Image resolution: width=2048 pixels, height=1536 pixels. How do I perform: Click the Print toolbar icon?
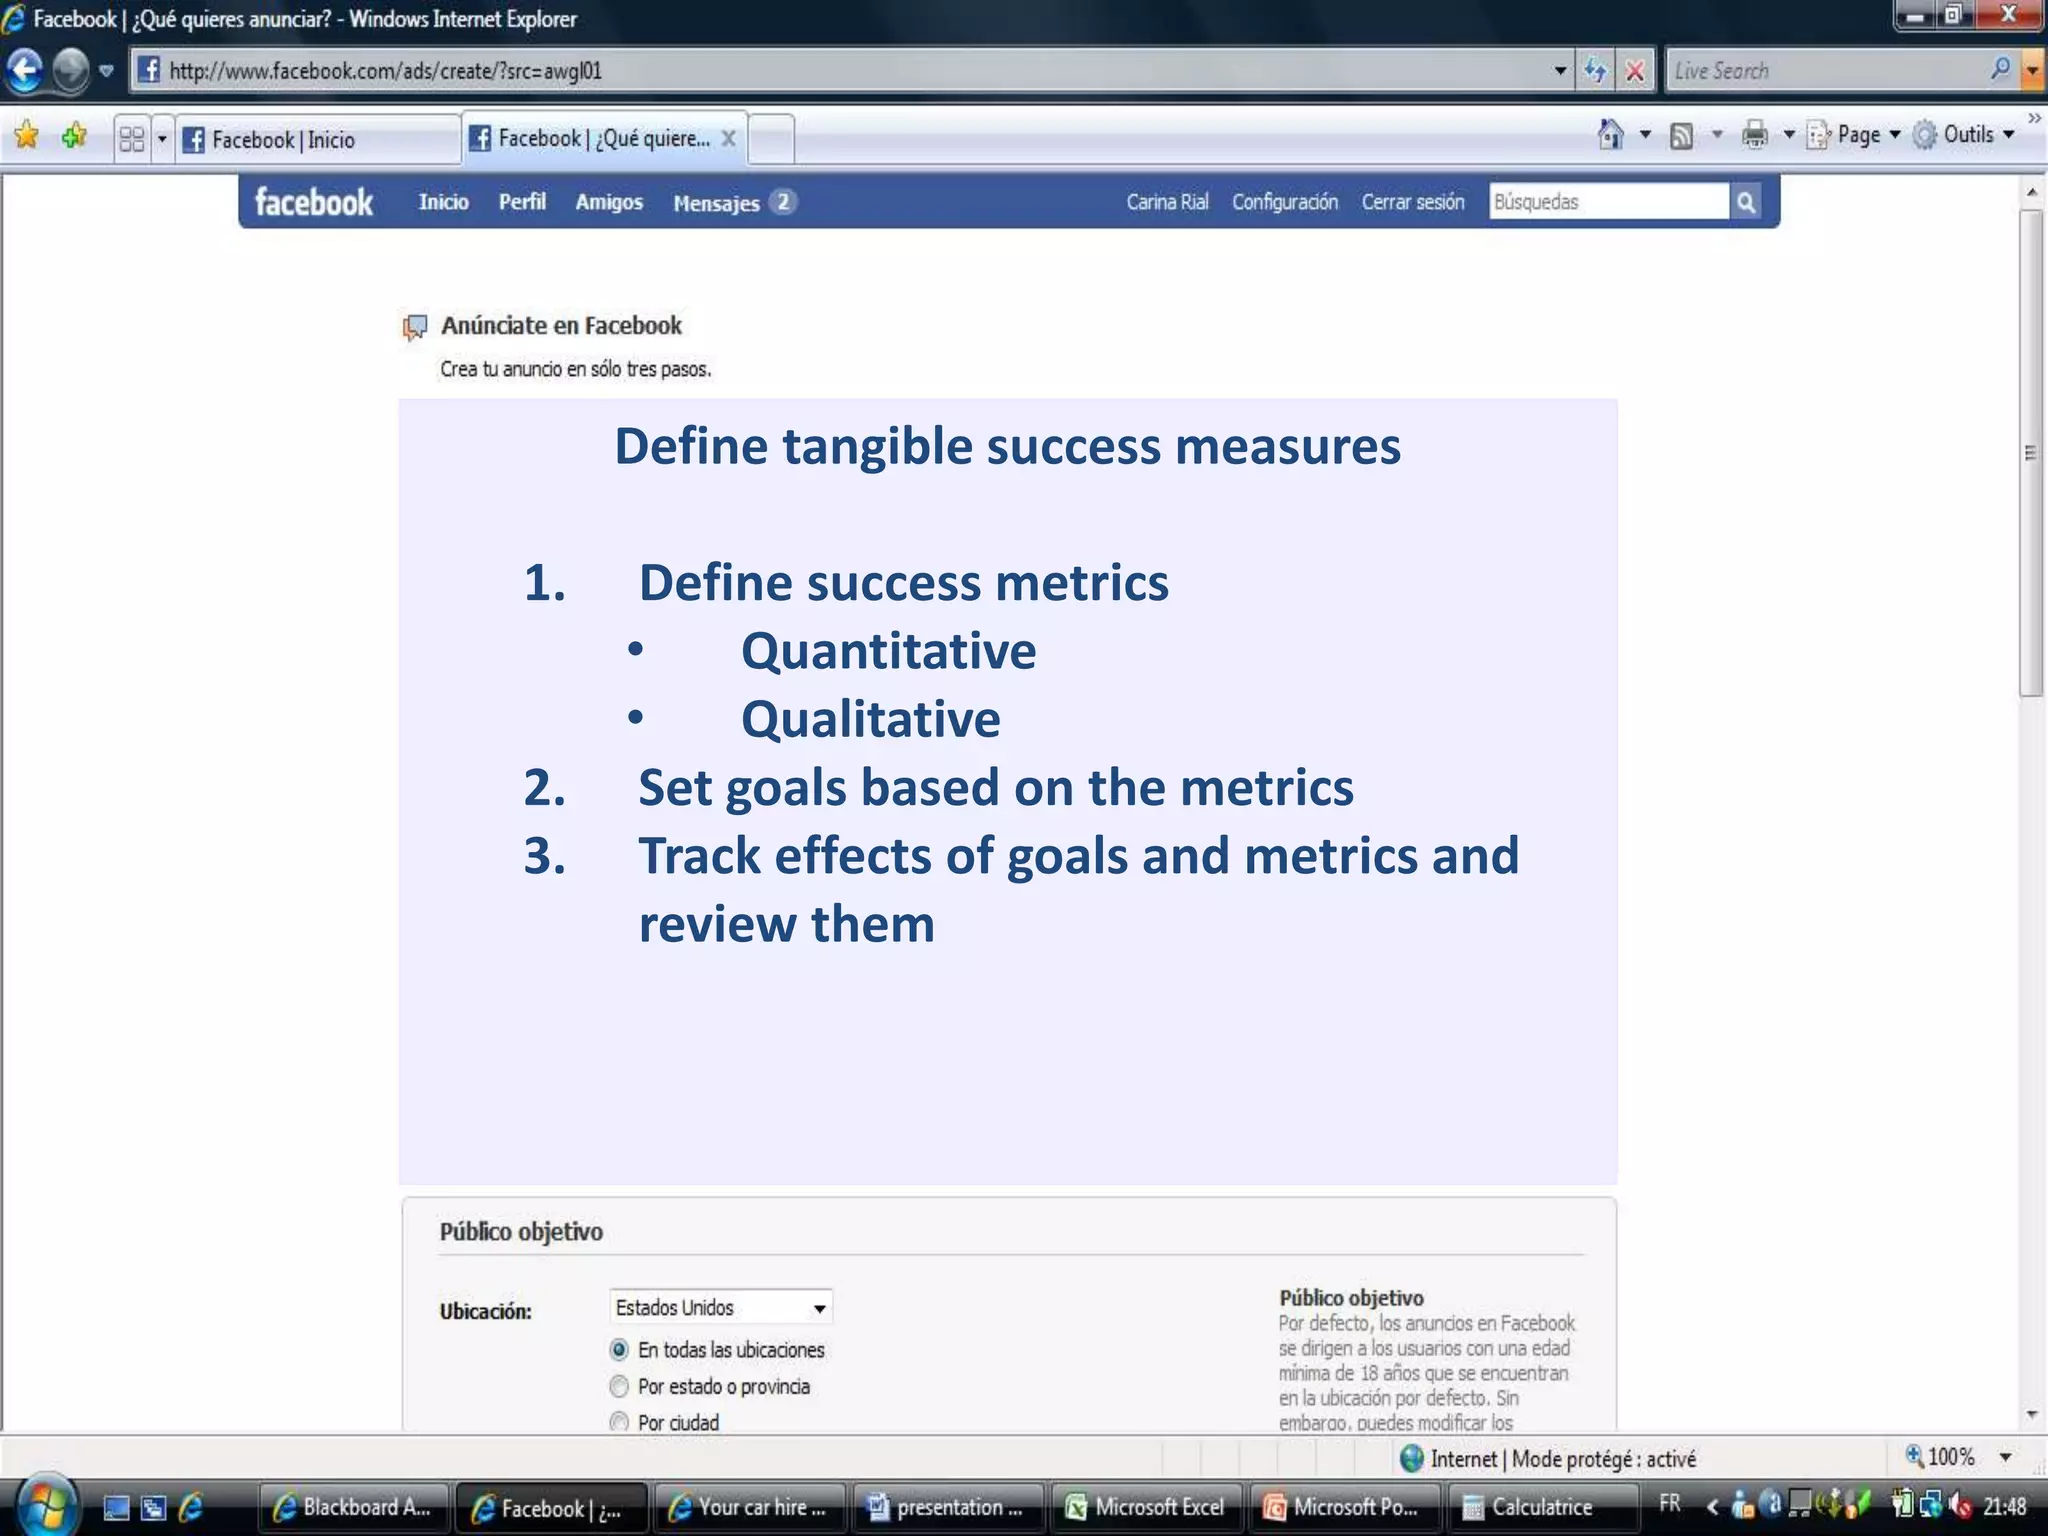[x=1755, y=134]
